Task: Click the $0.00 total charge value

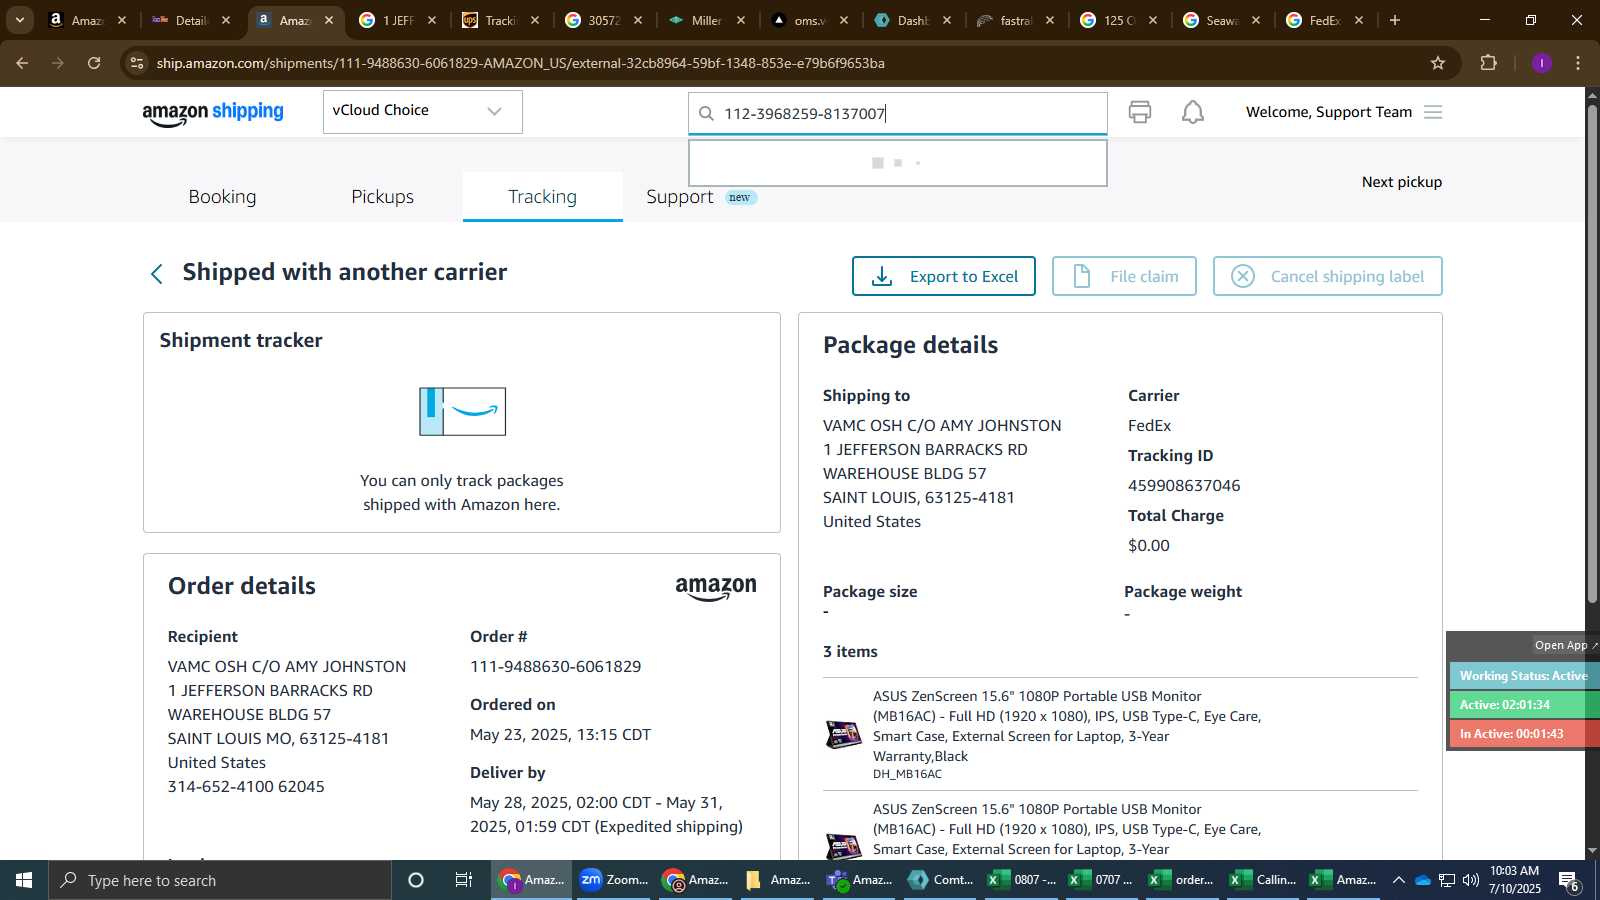Action: coord(1148,546)
